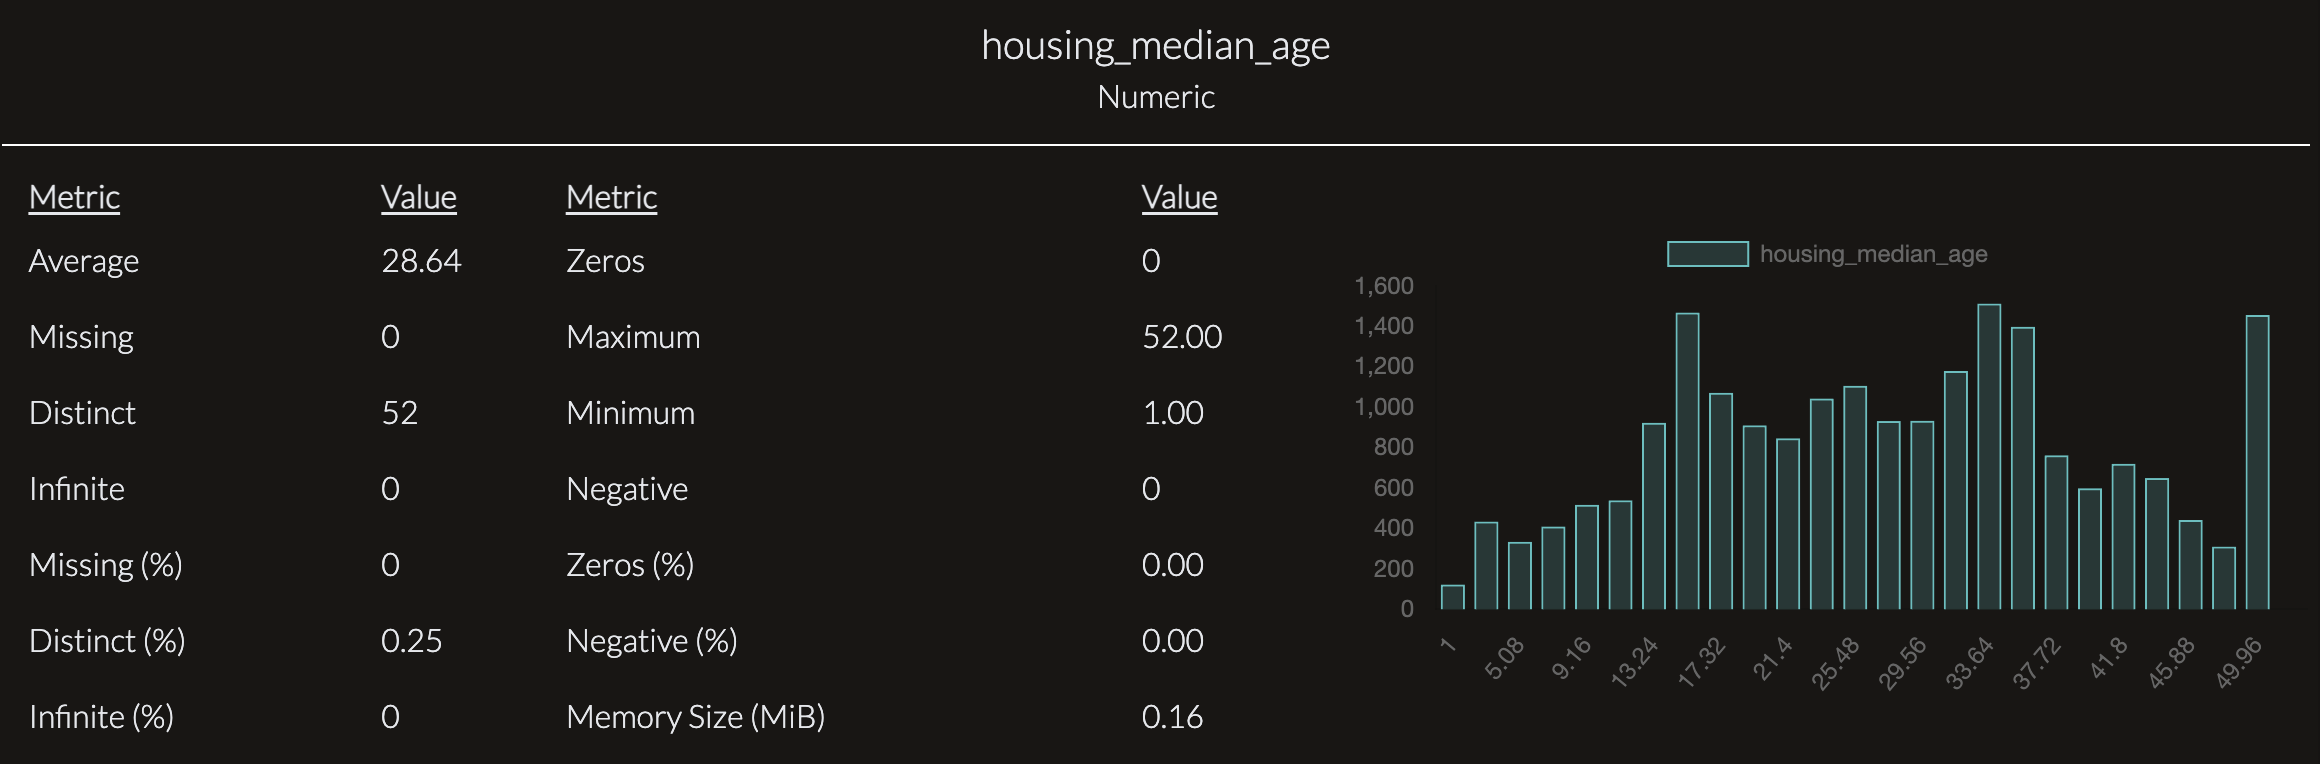Image resolution: width=2320 pixels, height=764 pixels.
Task: Click the housing_median_age legend color box
Action: click(x=1707, y=254)
